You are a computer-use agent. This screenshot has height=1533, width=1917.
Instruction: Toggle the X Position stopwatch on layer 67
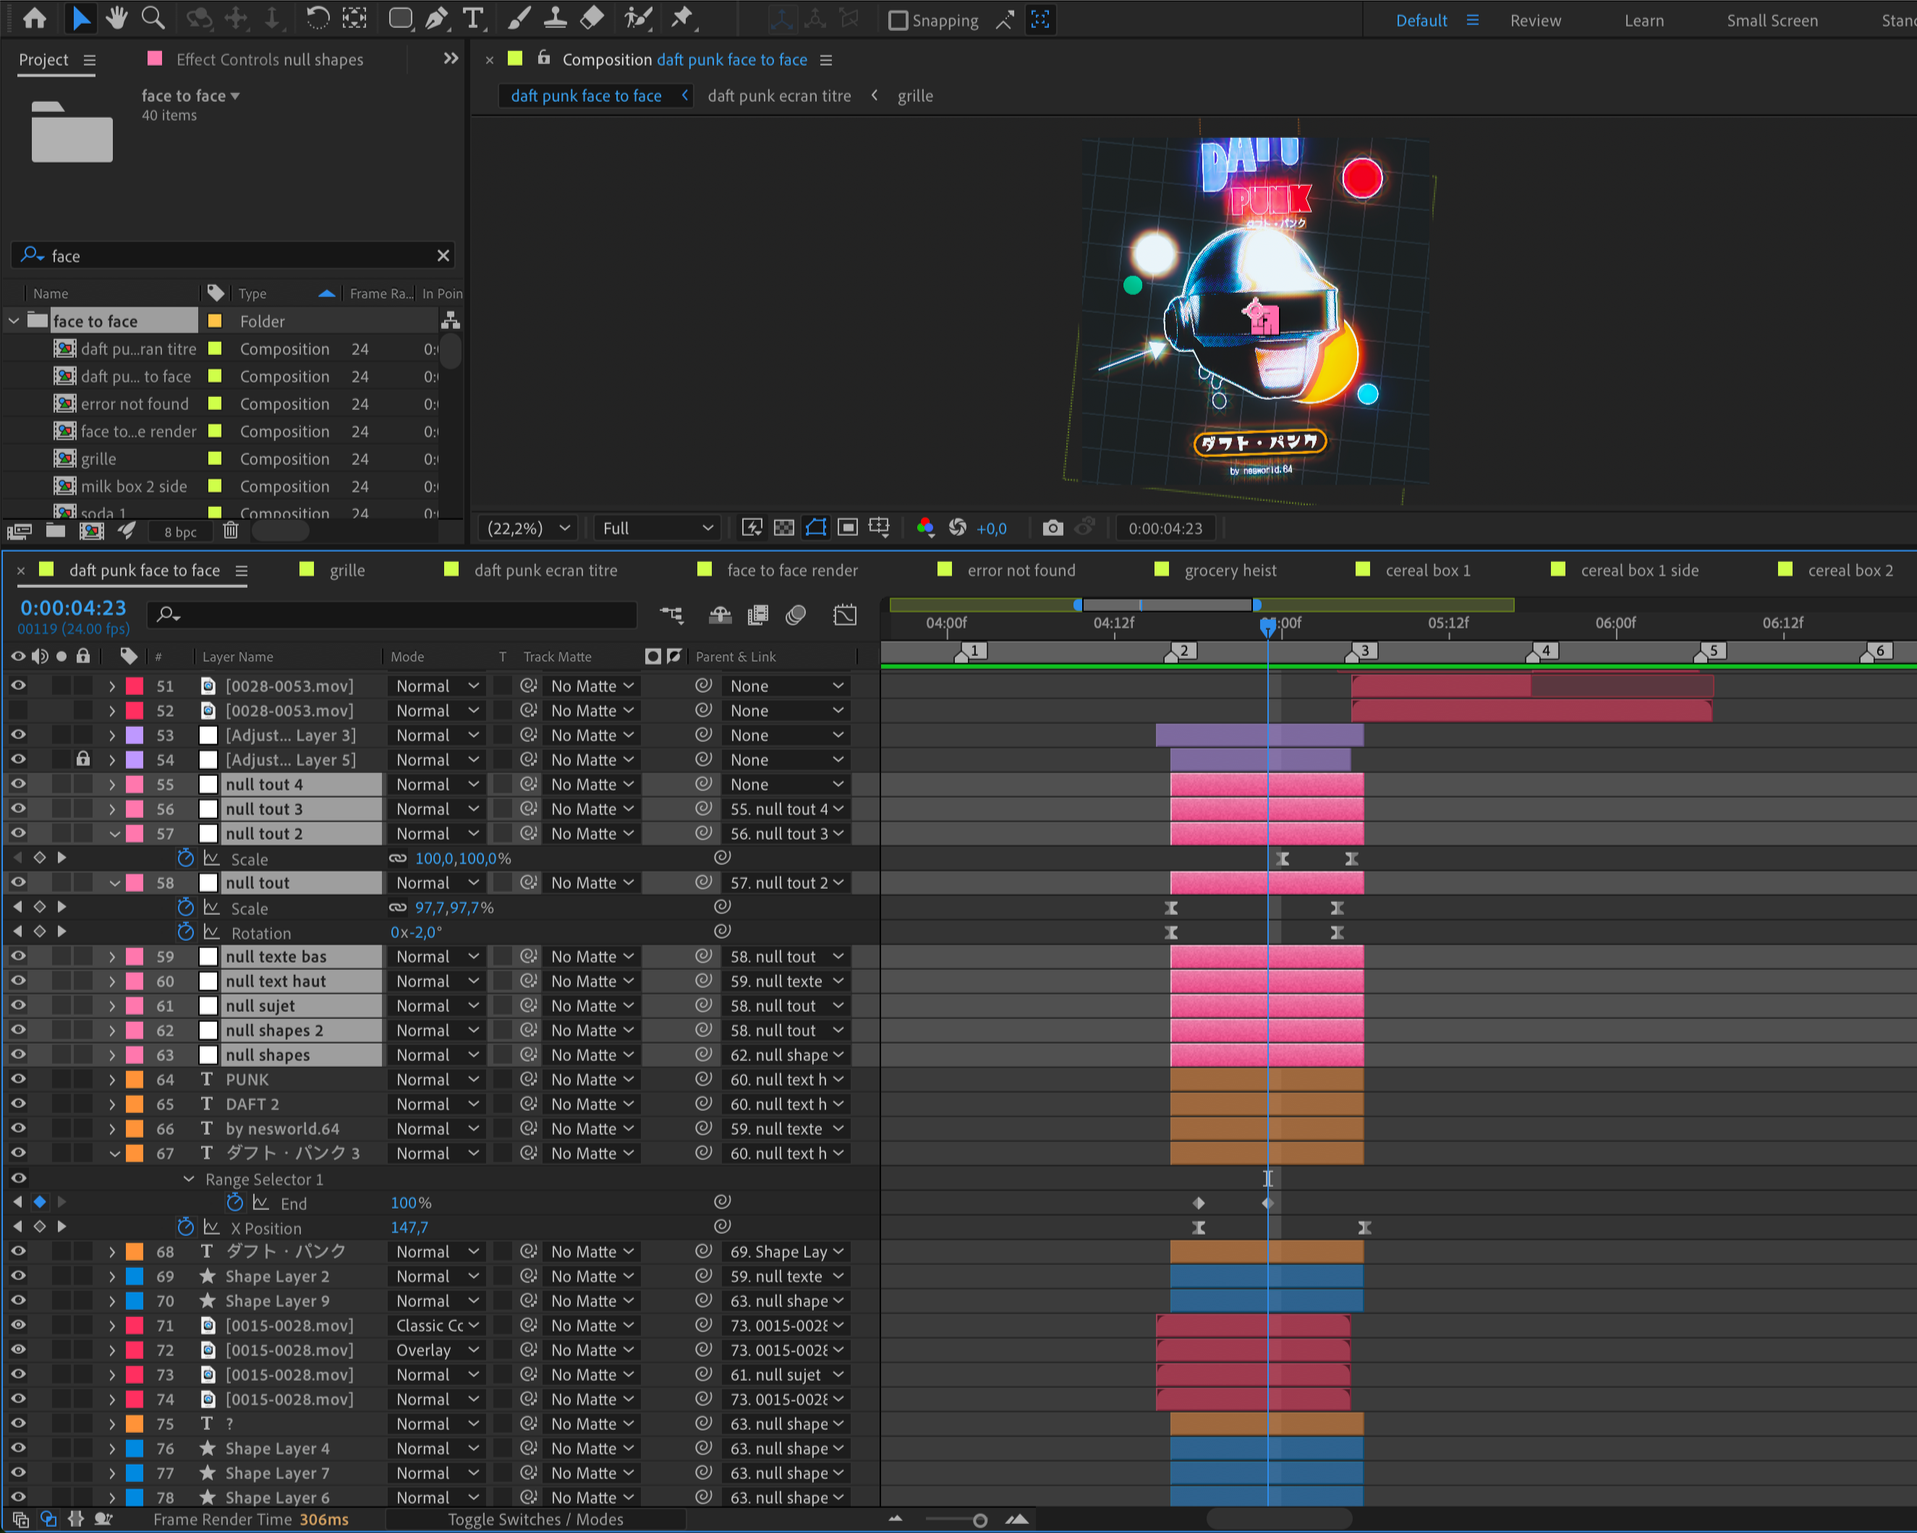click(185, 1227)
